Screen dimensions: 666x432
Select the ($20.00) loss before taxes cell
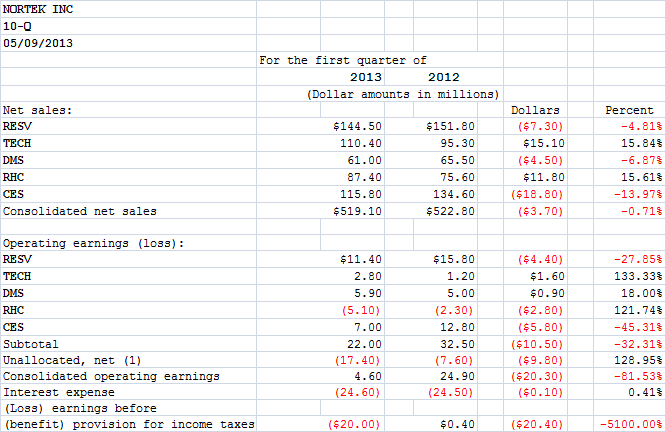pos(354,424)
